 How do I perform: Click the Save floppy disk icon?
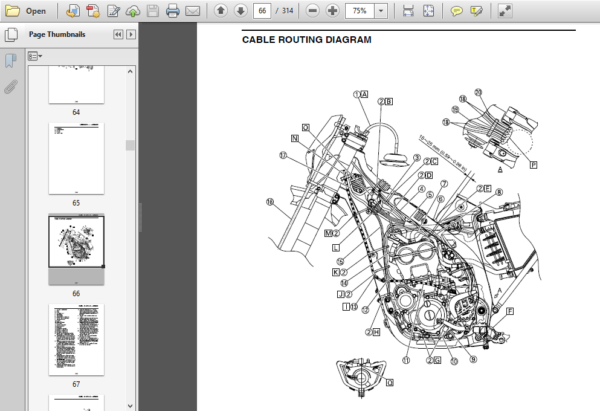pyautogui.click(x=153, y=11)
